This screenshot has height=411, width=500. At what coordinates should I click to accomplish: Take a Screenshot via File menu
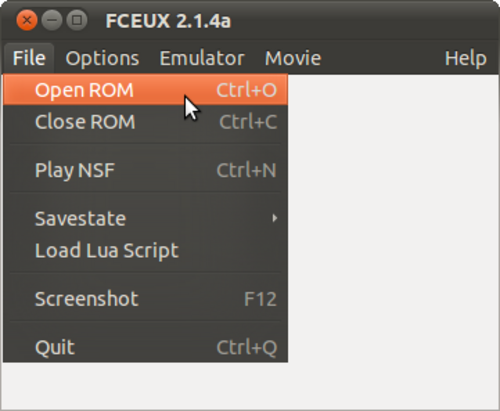(x=146, y=299)
